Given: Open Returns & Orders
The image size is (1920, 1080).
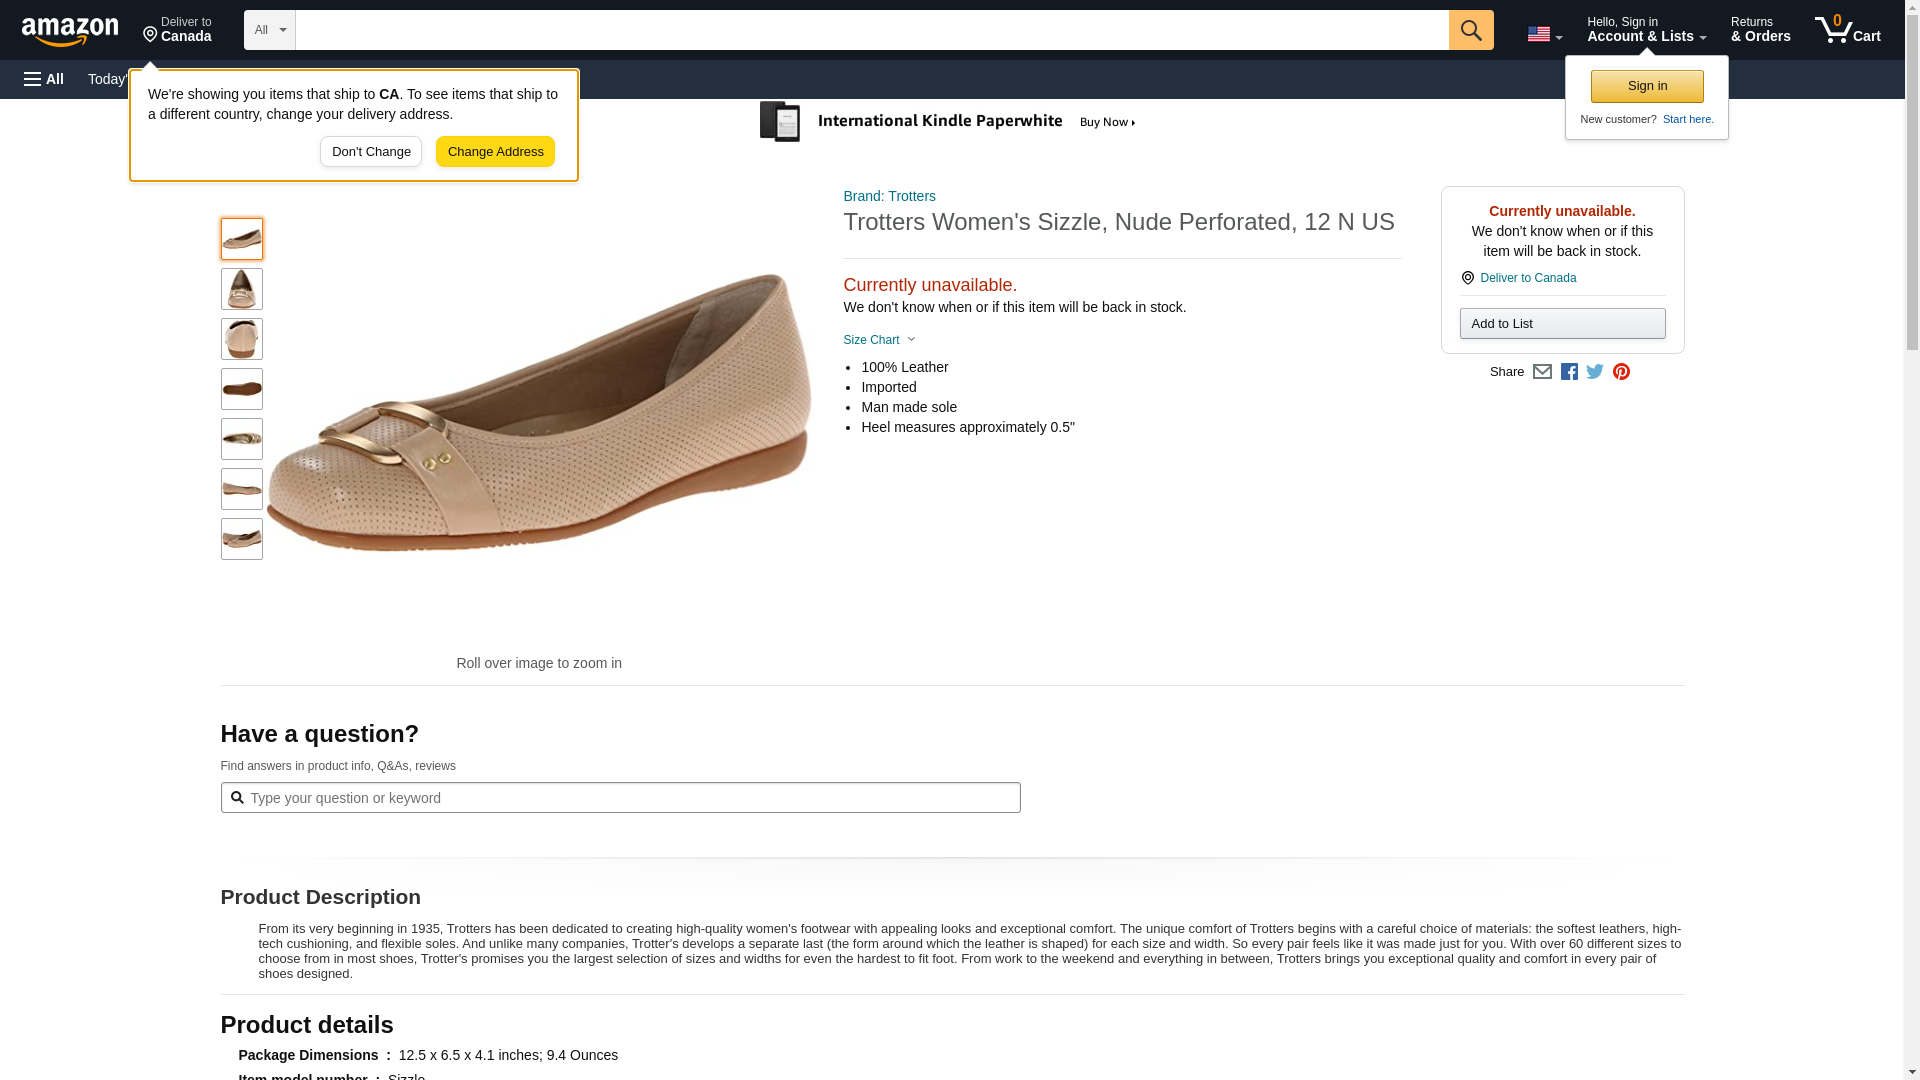Looking at the screenshot, I should [1760, 30].
